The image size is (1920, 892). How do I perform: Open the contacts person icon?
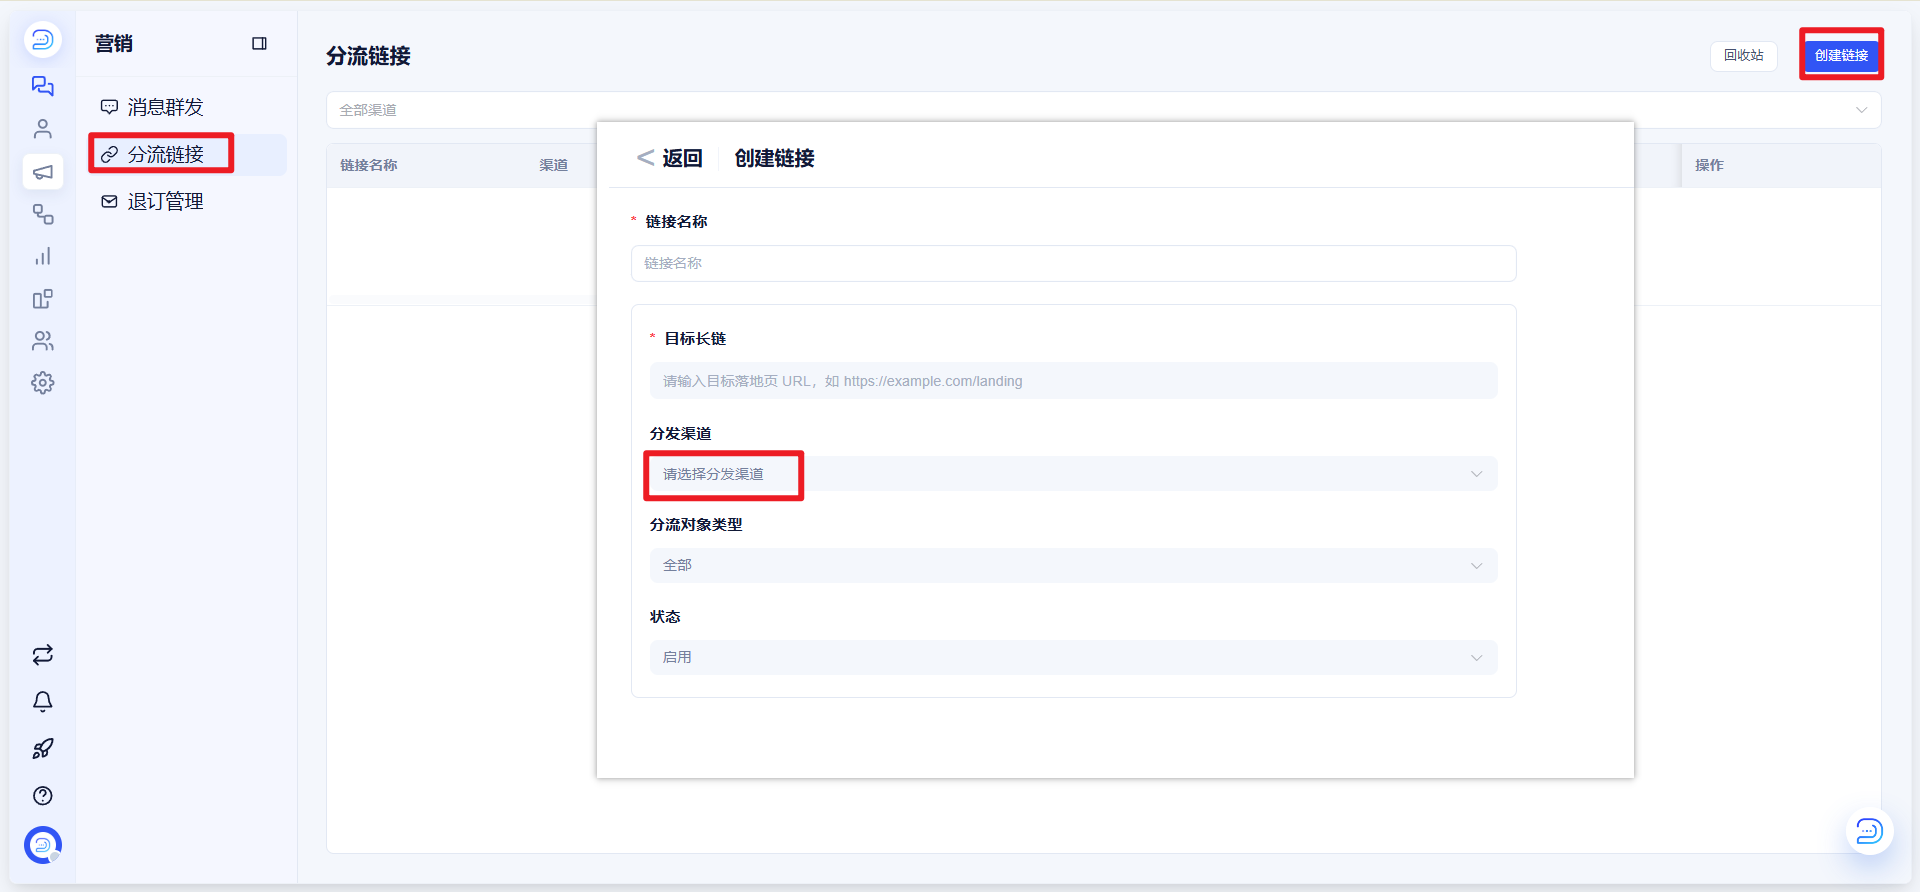(x=42, y=129)
